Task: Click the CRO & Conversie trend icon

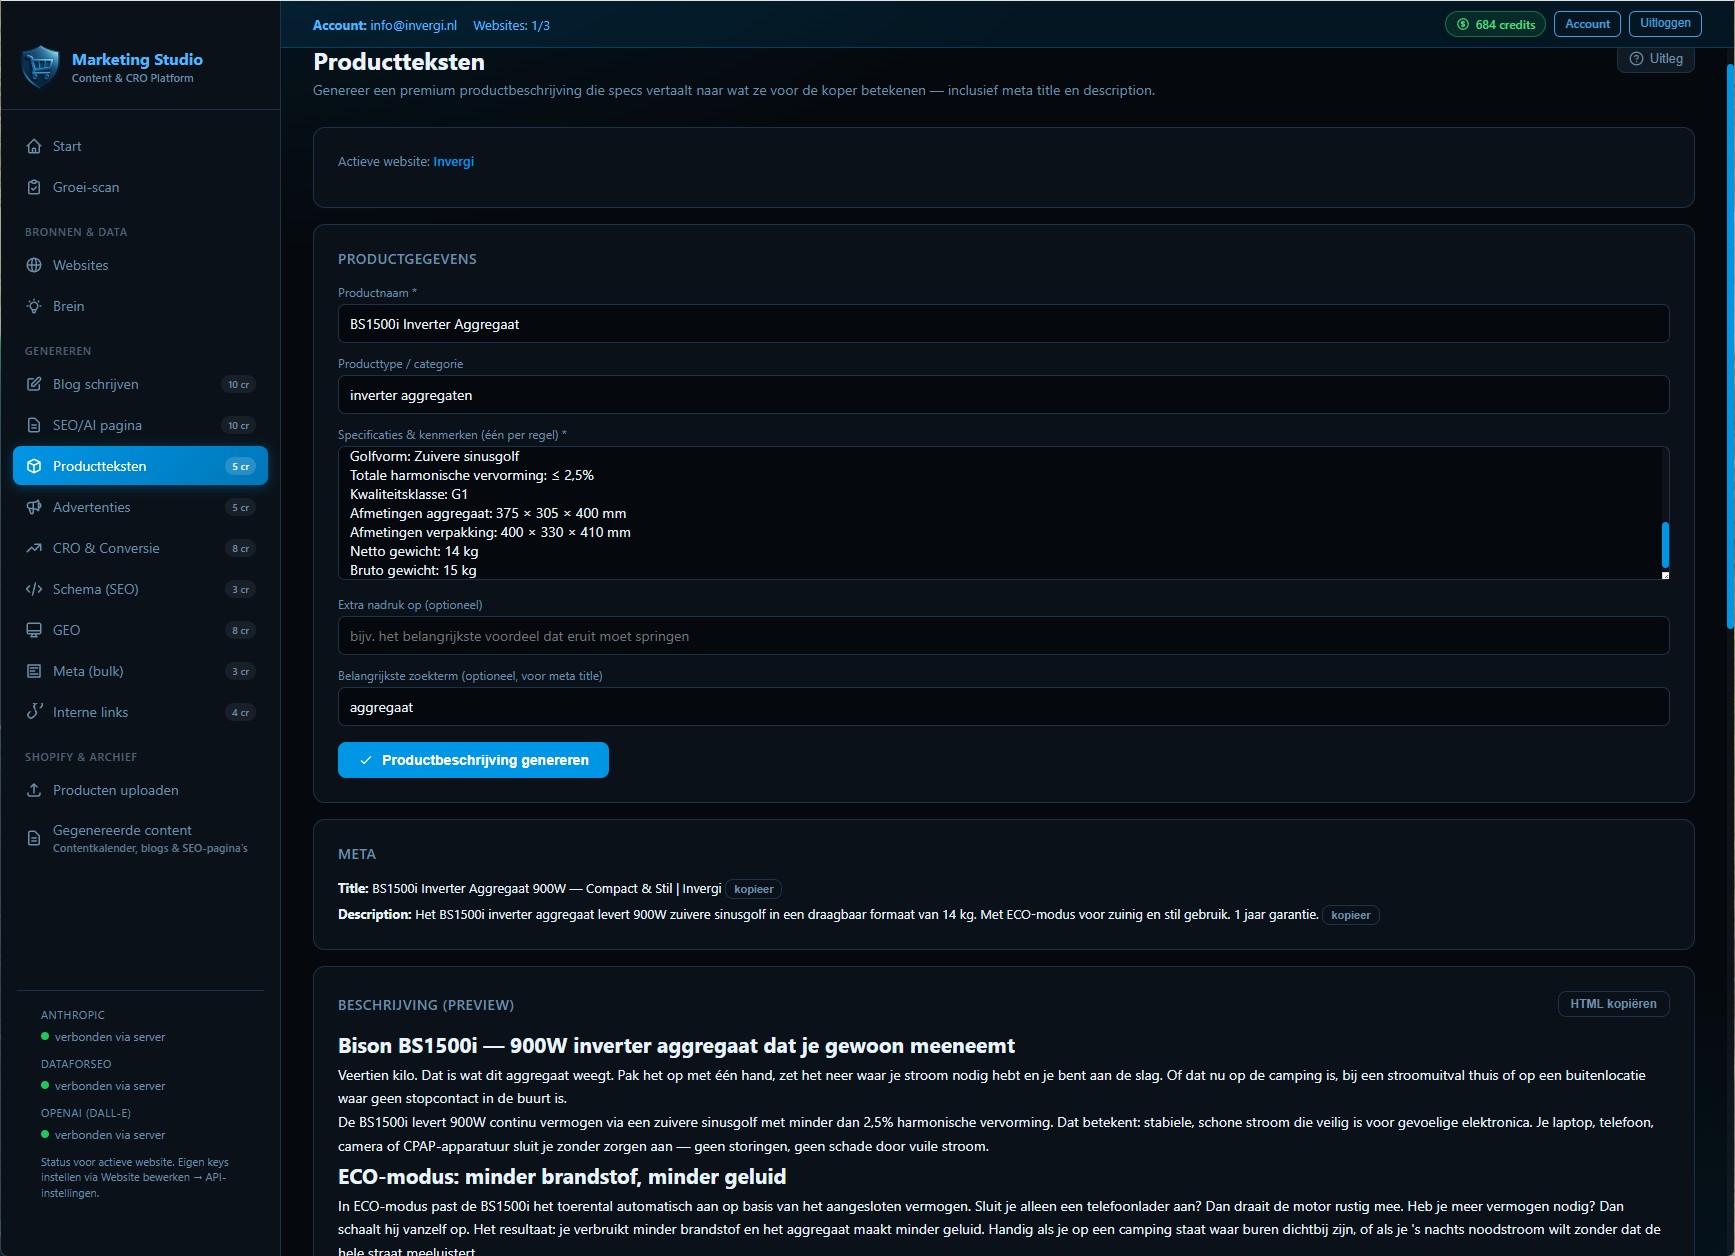Action: coord(34,548)
